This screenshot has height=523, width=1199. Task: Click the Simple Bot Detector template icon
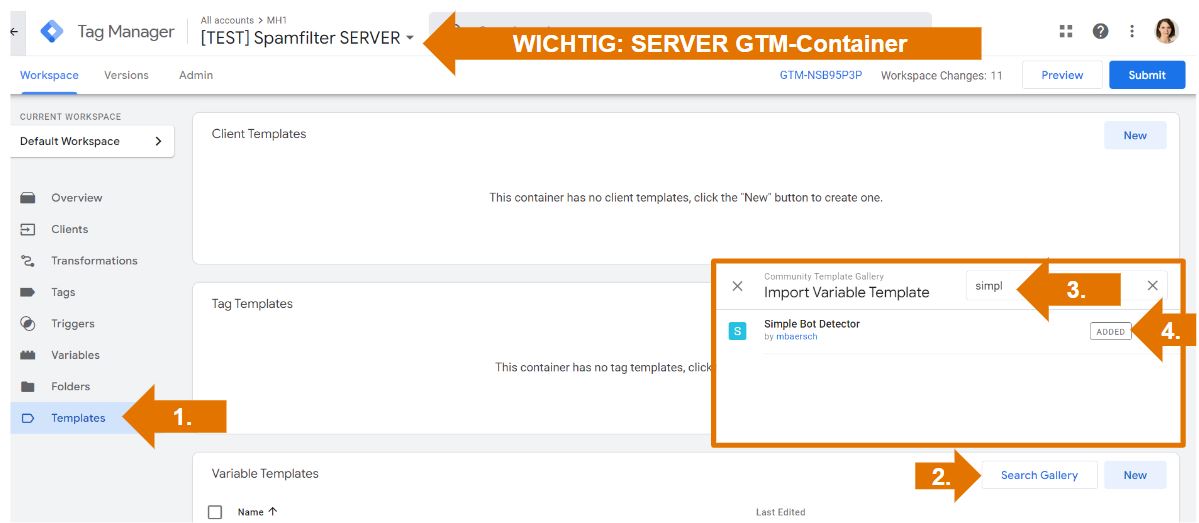click(x=737, y=330)
